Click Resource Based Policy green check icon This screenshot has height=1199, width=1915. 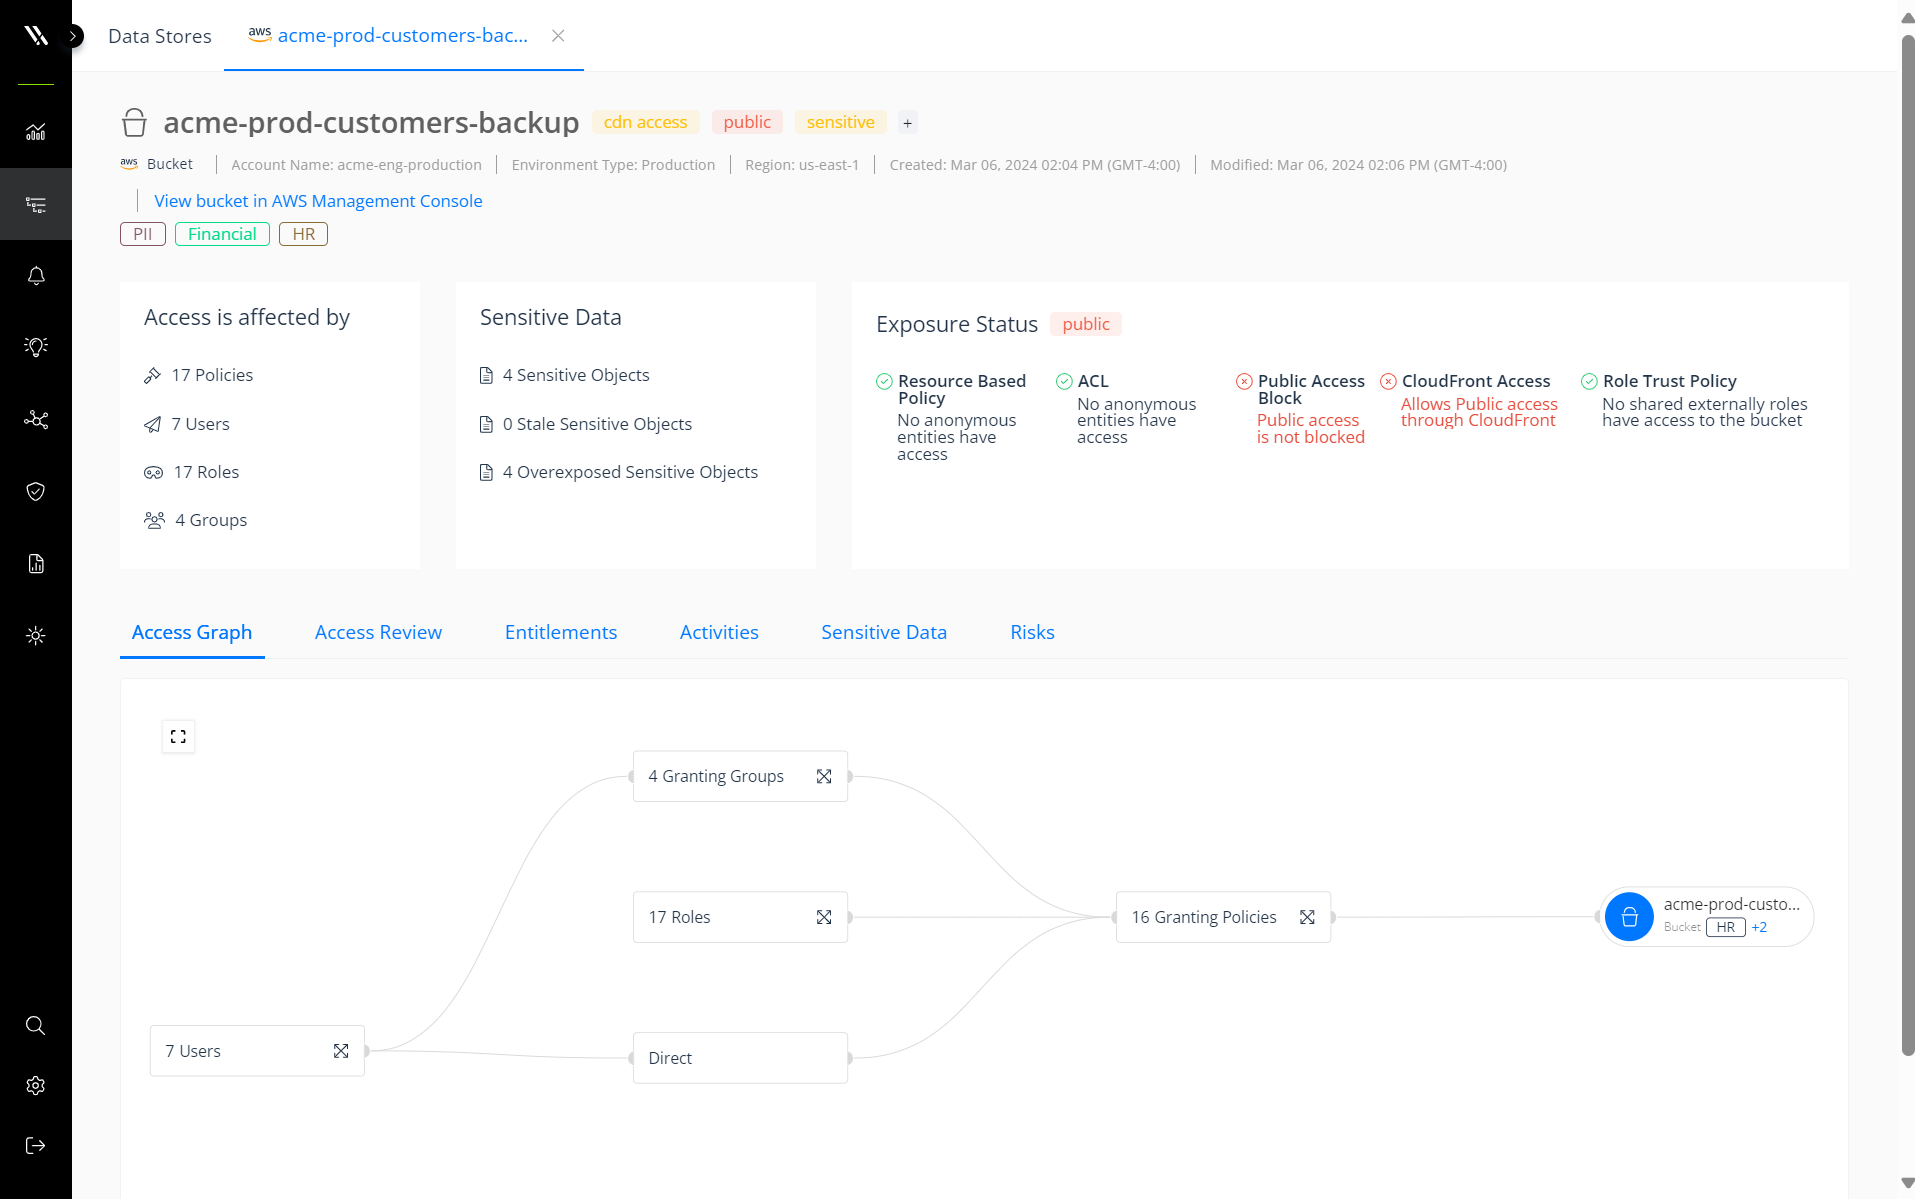pos(884,381)
